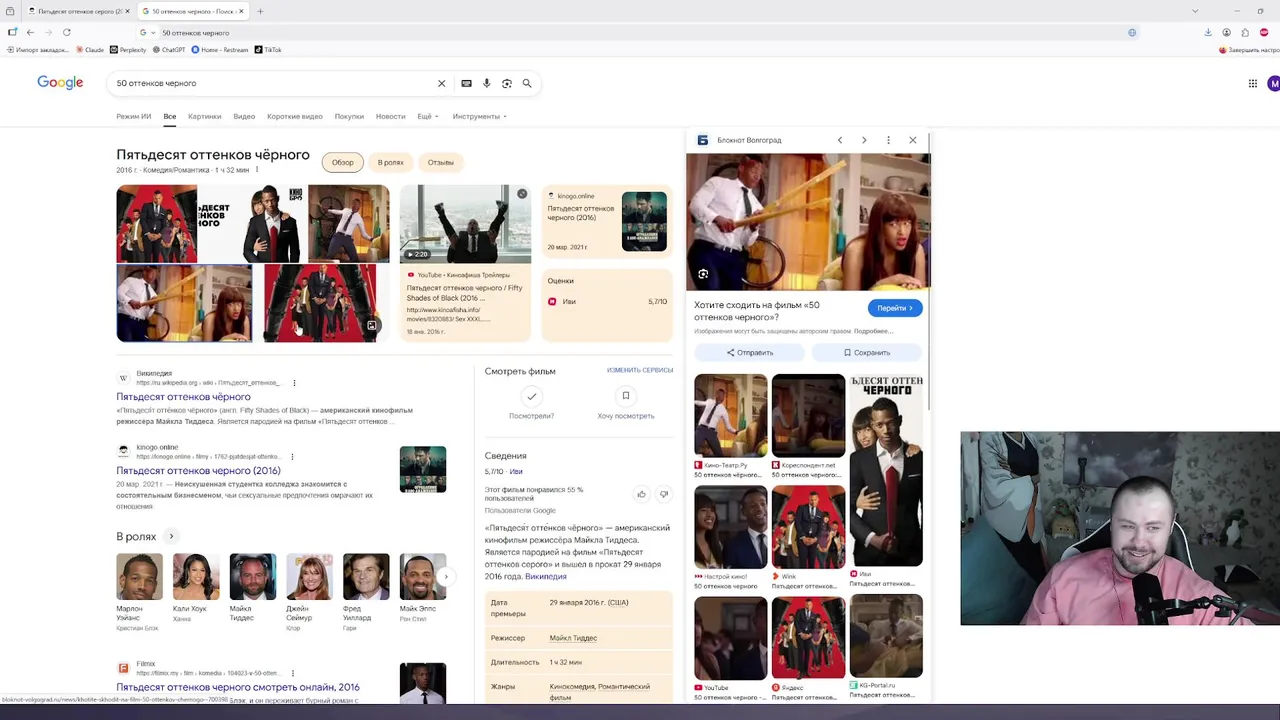Open the address bar search engine dropdown

click(x=148, y=32)
